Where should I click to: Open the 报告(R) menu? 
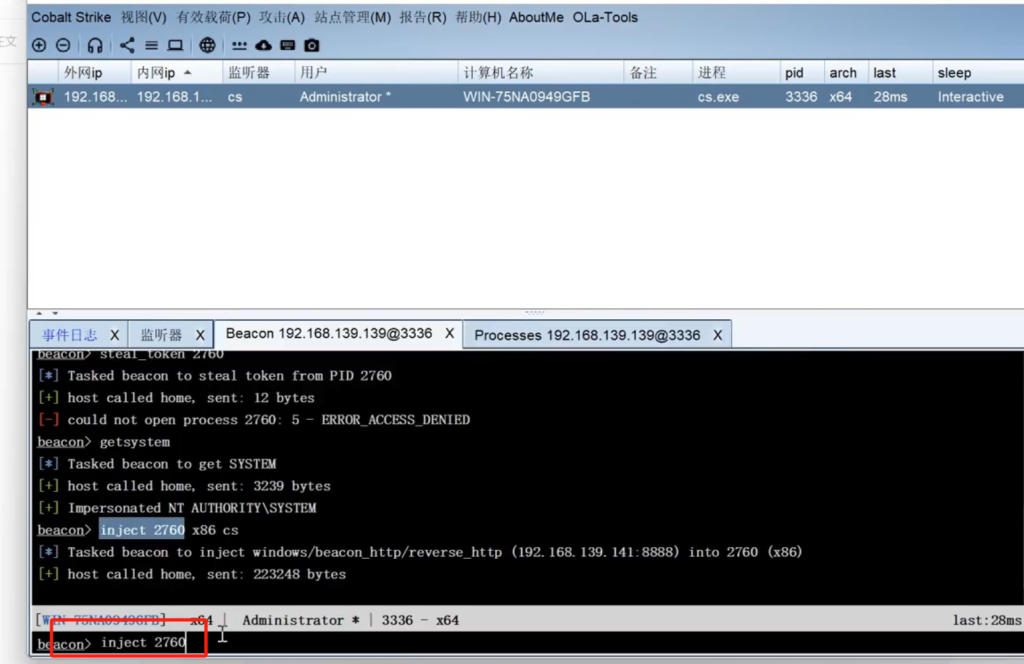(x=423, y=18)
